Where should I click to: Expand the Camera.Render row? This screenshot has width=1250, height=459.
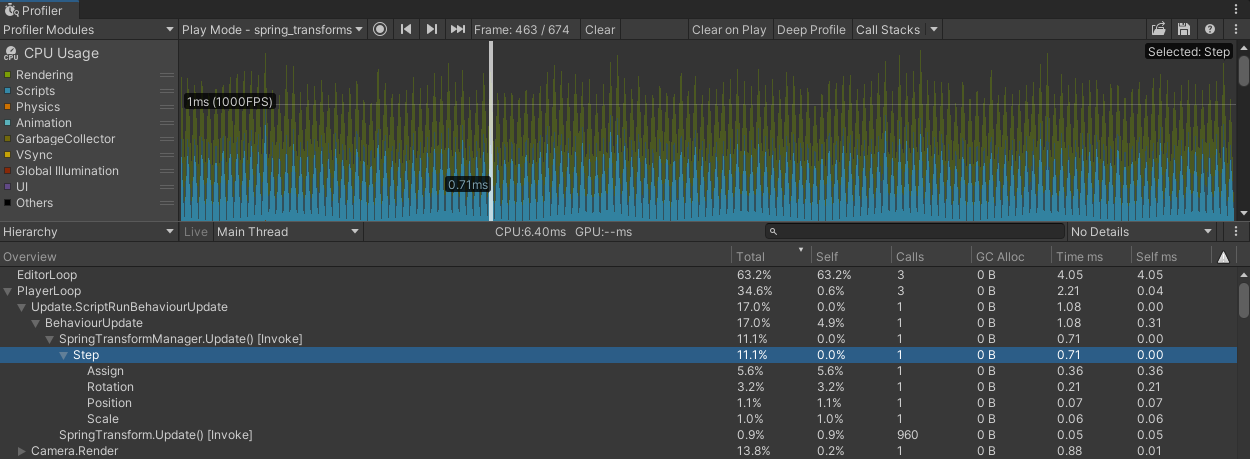point(22,451)
